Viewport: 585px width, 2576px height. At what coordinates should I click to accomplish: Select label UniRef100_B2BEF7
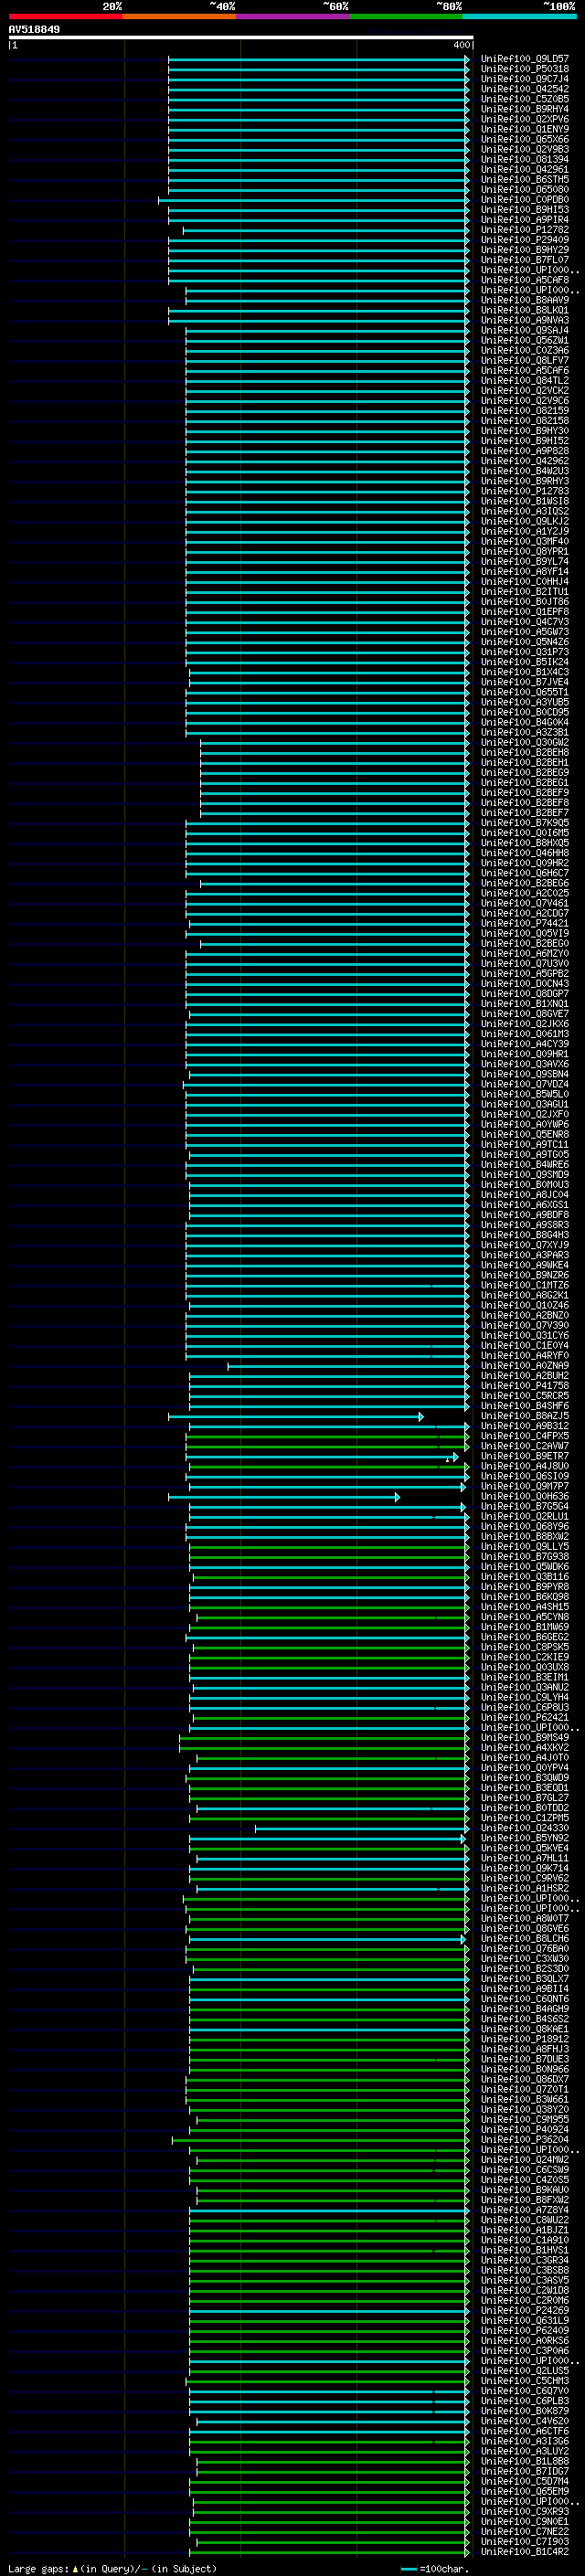click(524, 813)
